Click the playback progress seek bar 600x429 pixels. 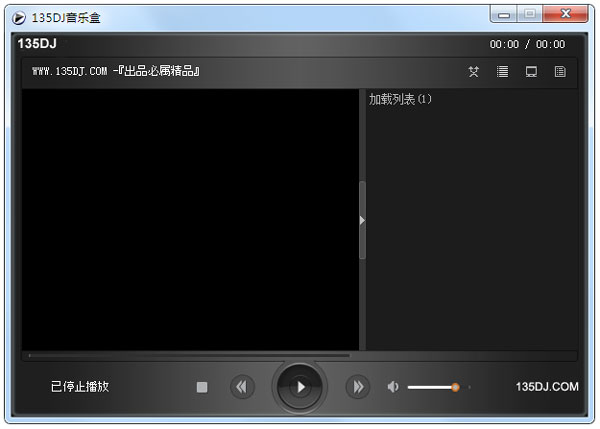click(x=190, y=355)
